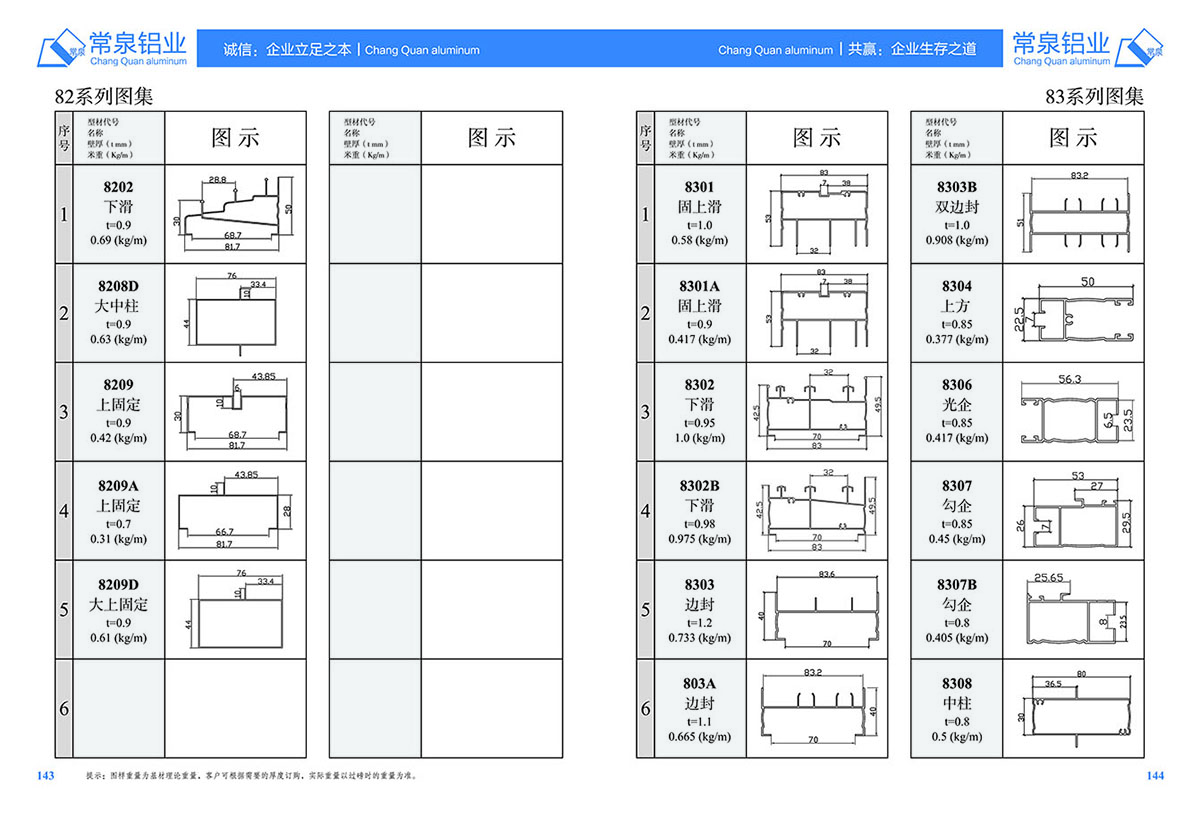Click page number 143

click(45, 776)
